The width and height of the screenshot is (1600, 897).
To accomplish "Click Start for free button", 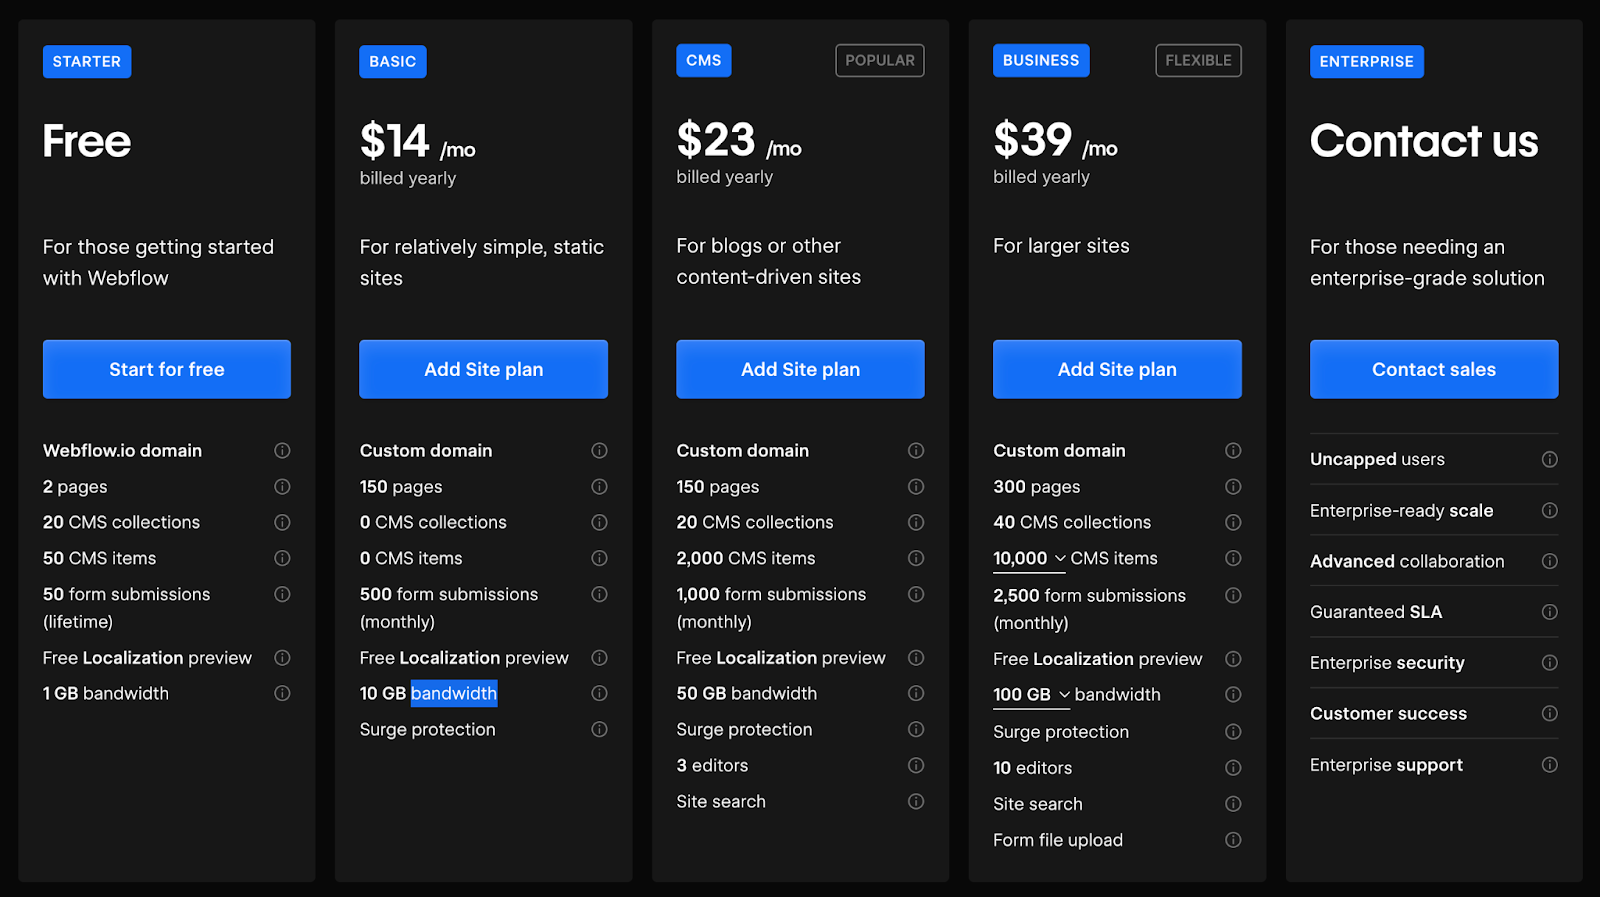I will pos(167,369).
